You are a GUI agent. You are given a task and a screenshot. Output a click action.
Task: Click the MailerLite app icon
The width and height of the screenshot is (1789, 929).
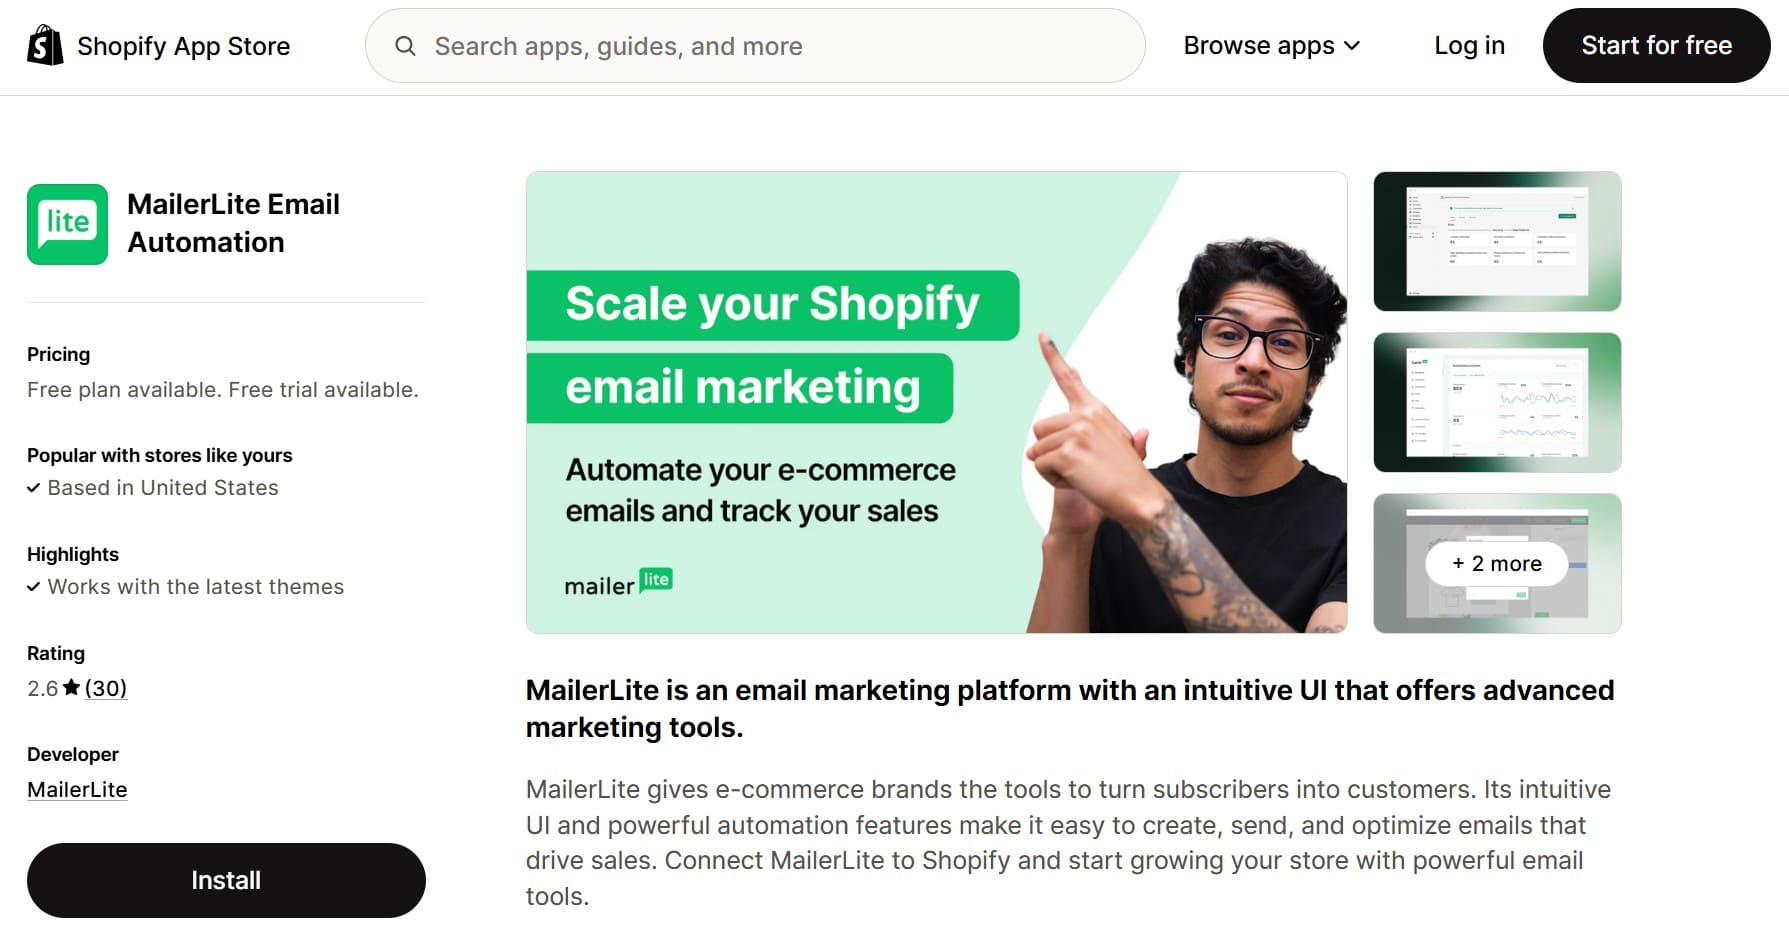[66, 224]
